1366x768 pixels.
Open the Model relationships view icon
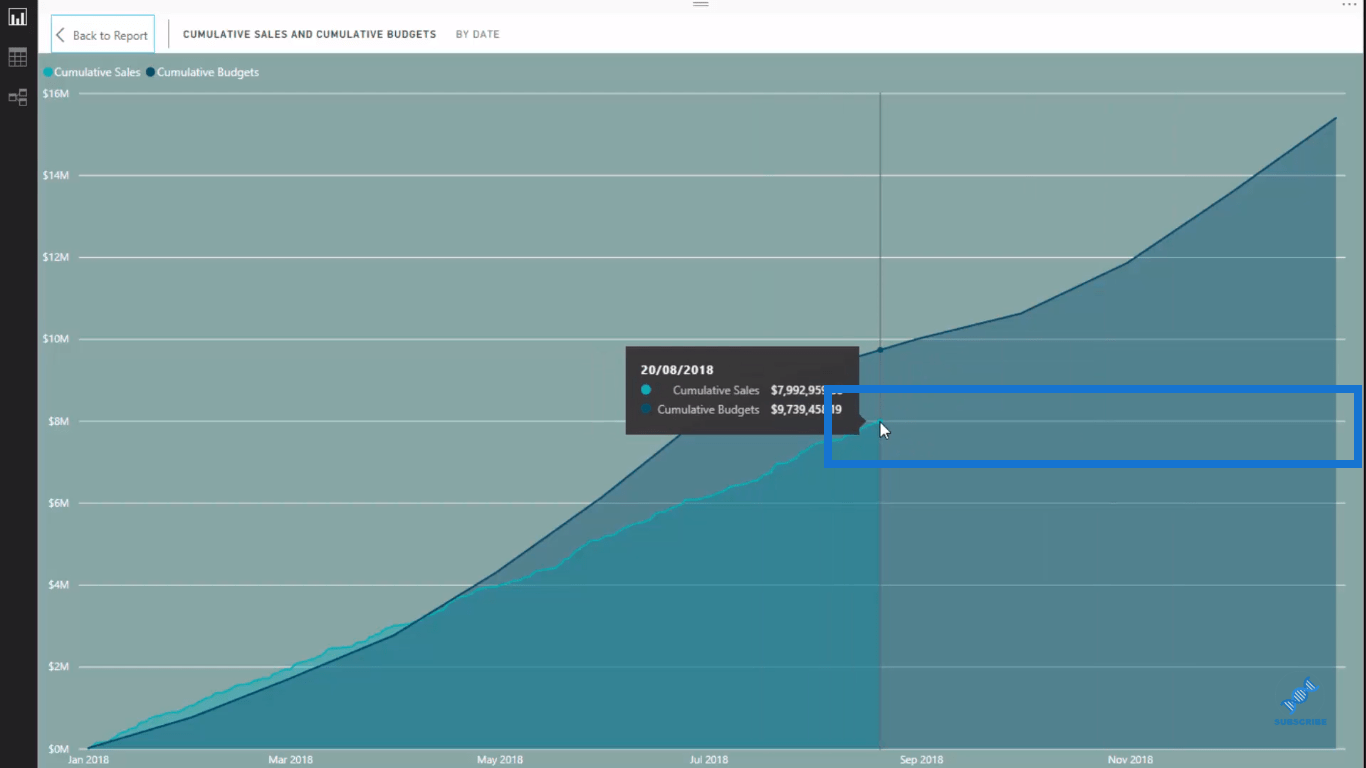pos(17,97)
